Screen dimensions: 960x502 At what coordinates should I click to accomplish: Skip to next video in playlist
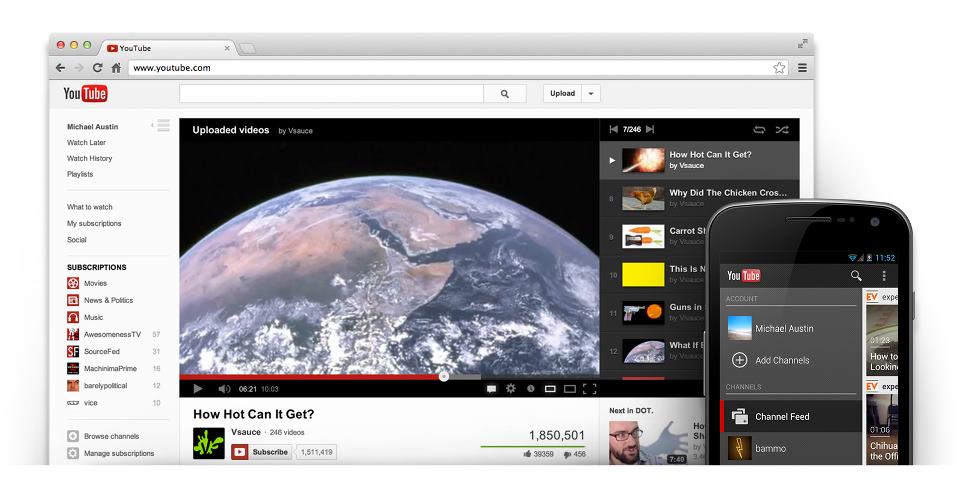(x=650, y=129)
